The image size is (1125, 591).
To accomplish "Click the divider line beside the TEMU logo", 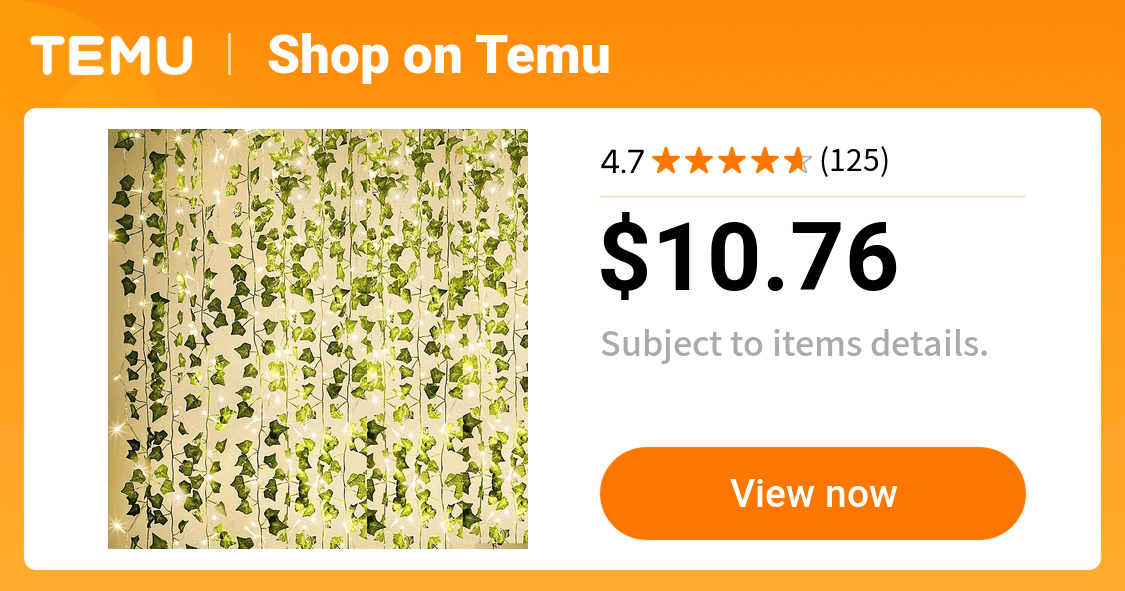I will point(230,55).
